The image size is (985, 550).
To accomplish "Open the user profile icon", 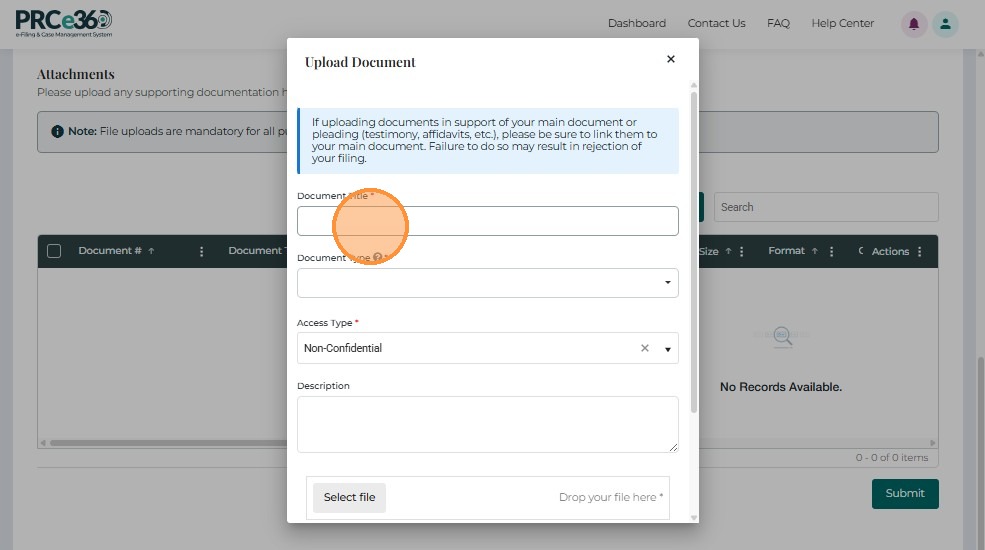I will pyautogui.click(x=945, y=24).
